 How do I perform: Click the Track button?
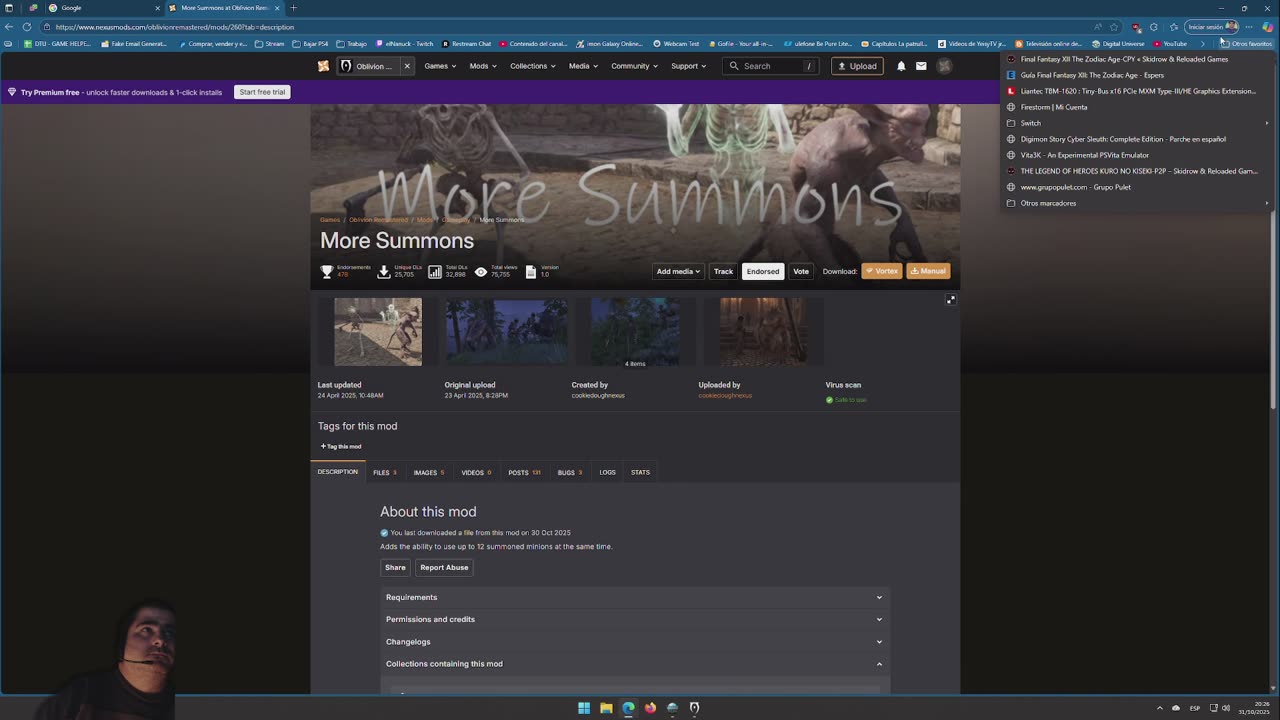coord(723,271)
